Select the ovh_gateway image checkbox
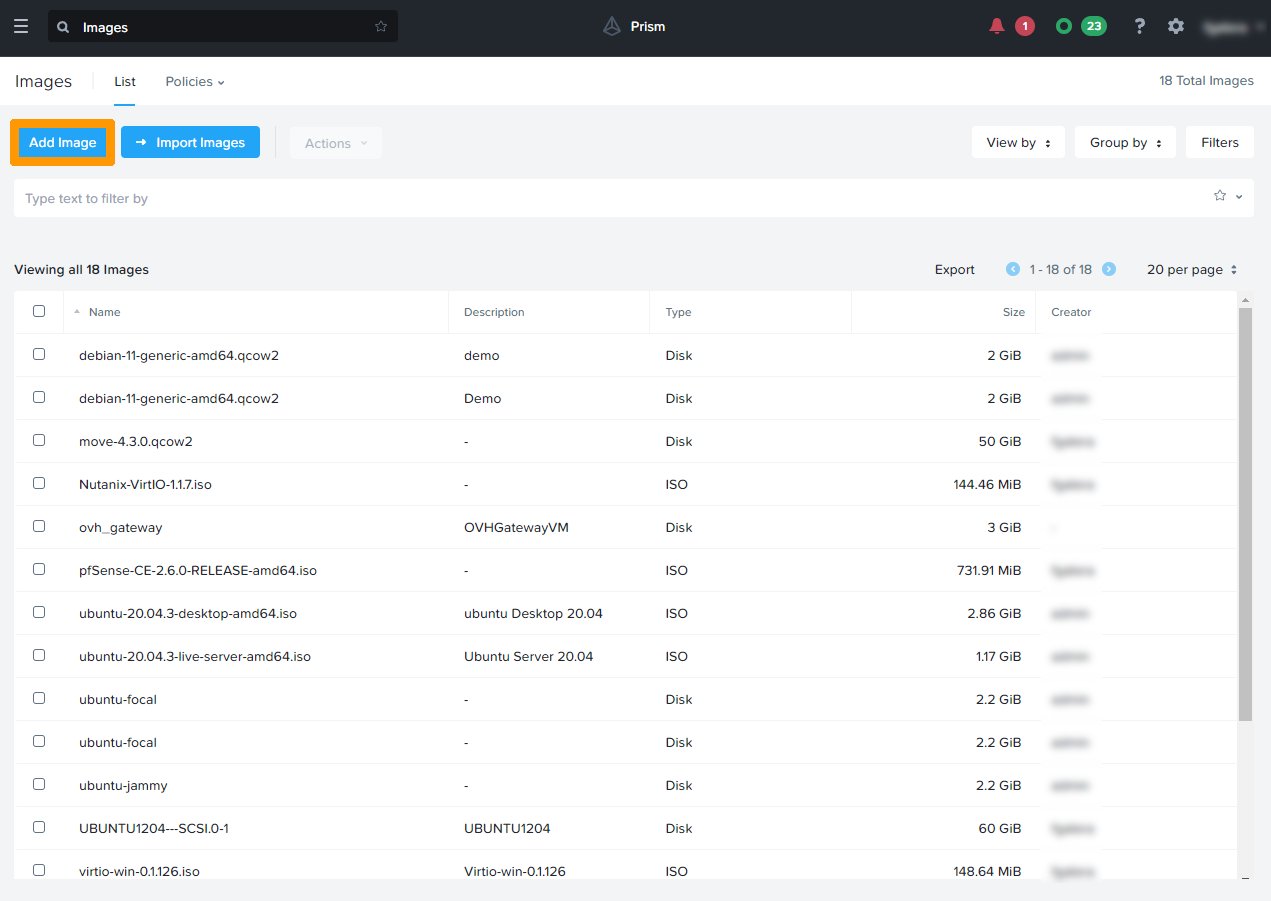The width and height of the screenshot is (1271, 901). (x=39, y=526)
